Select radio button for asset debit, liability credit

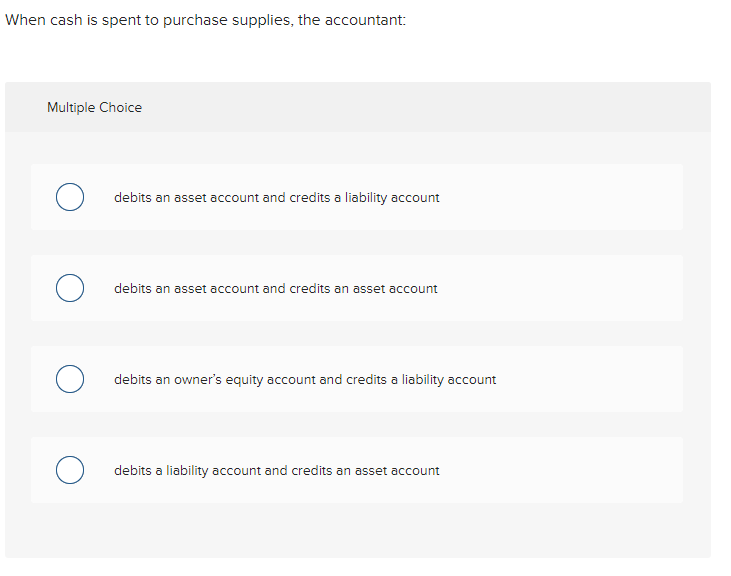pyautogui.click(x=70, y=197)
